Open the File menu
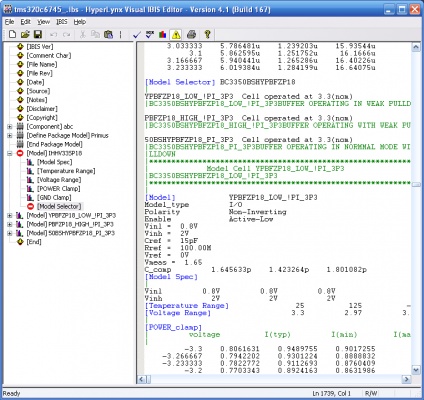The image size is (424, 400). point(9,22)
